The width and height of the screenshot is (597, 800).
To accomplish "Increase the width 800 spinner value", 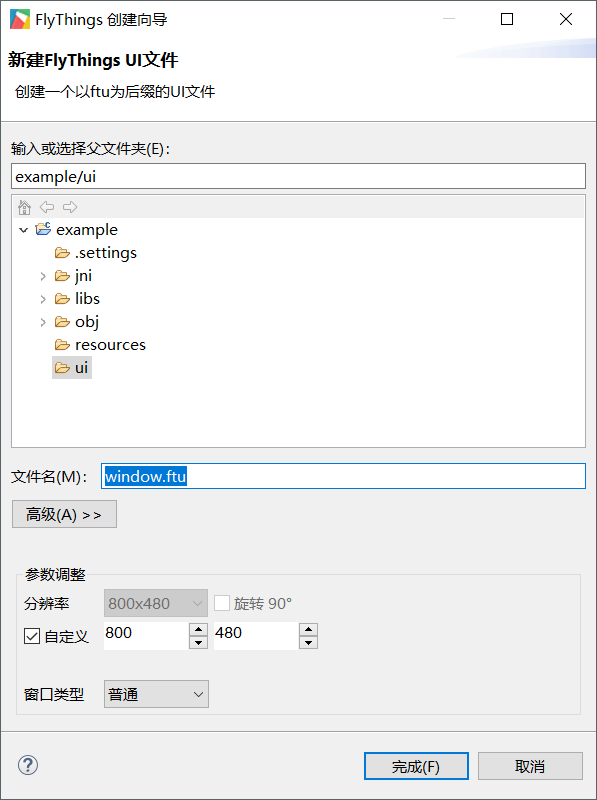I will coord(198,630).
